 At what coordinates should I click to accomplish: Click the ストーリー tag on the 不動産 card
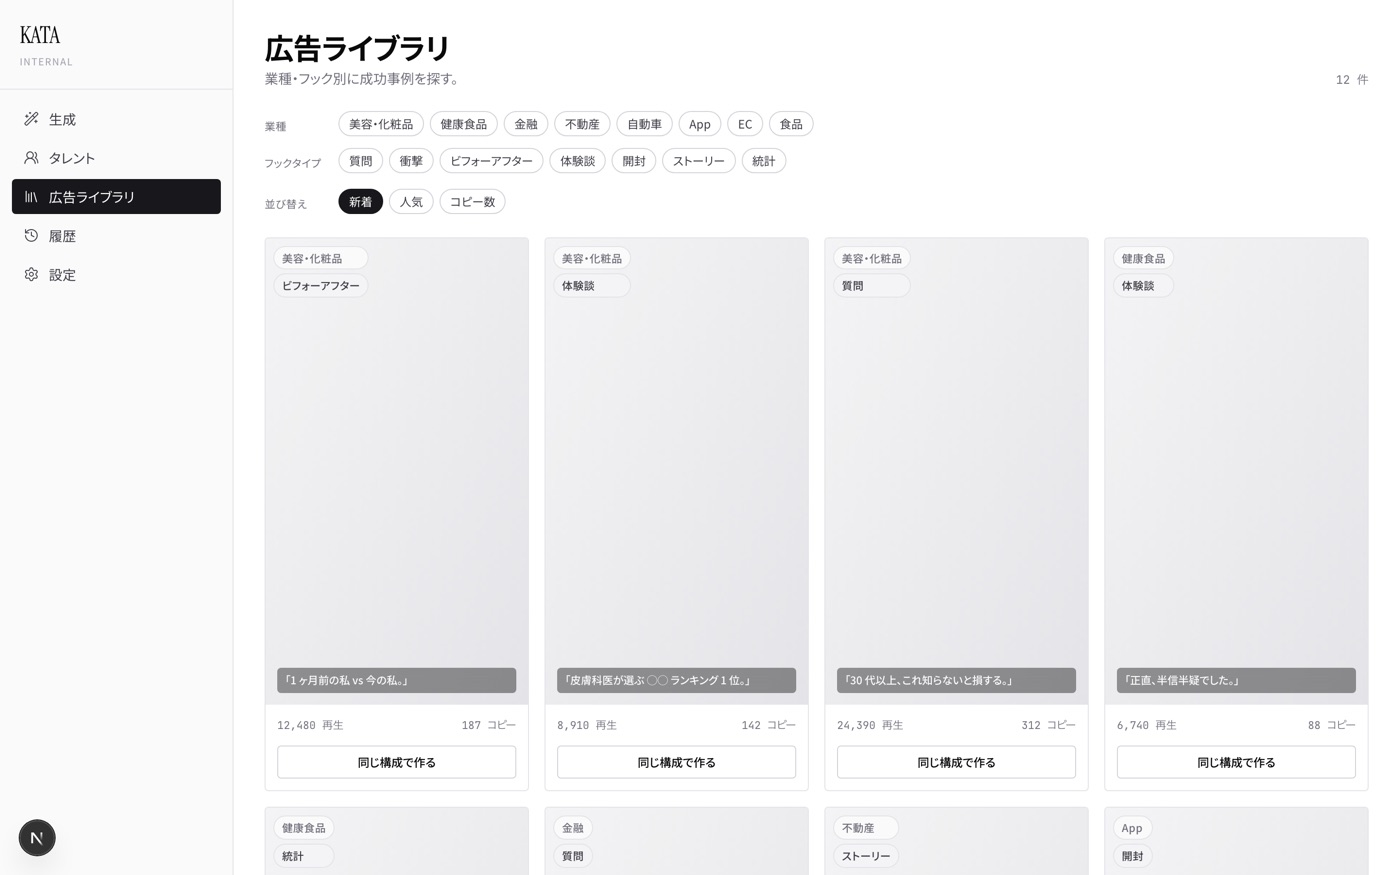pos(866,856)
